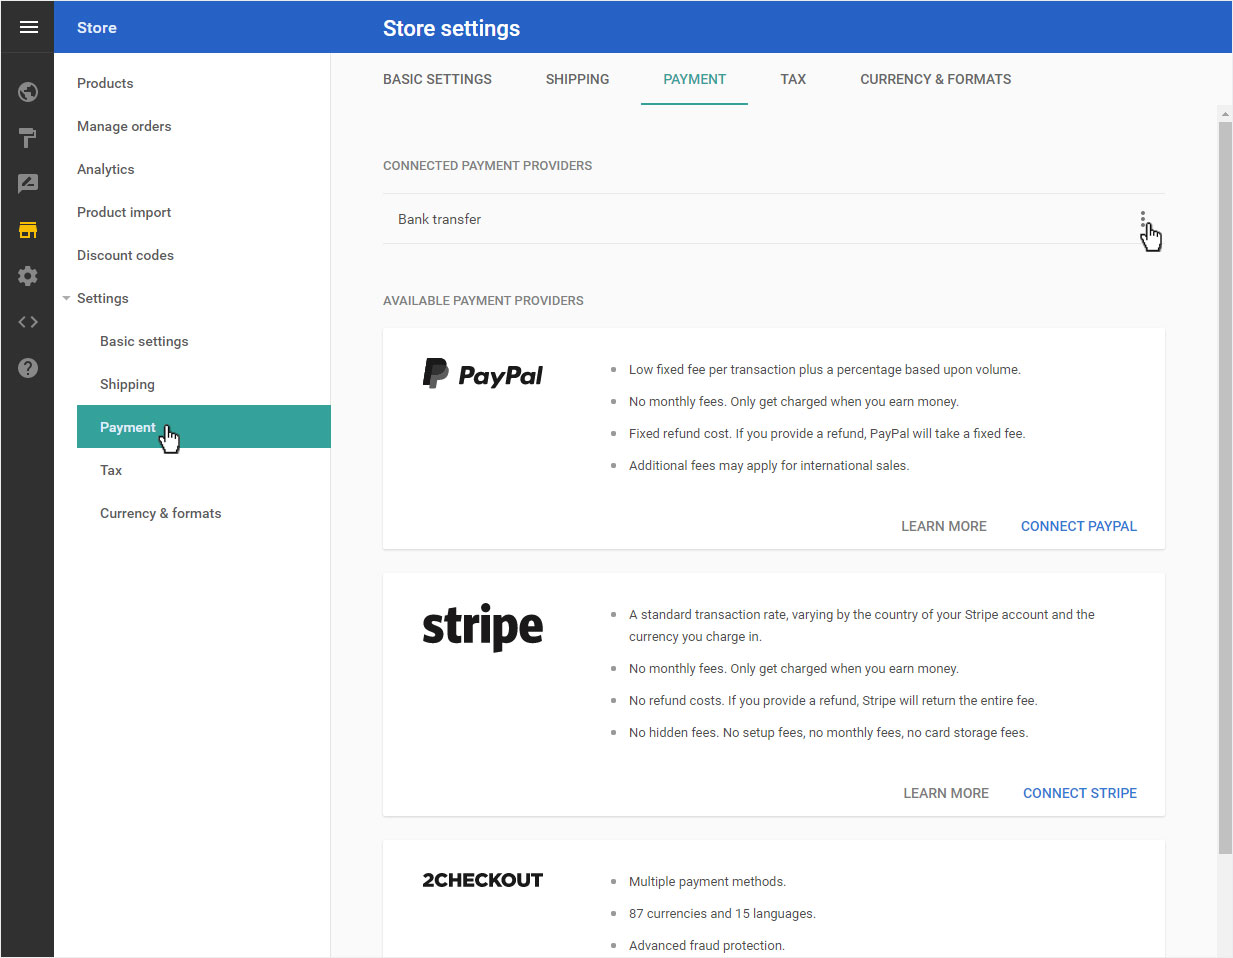The image size is (1233, 958).
Task: Click Learn More for Stripe
Action: click(945, 793)
